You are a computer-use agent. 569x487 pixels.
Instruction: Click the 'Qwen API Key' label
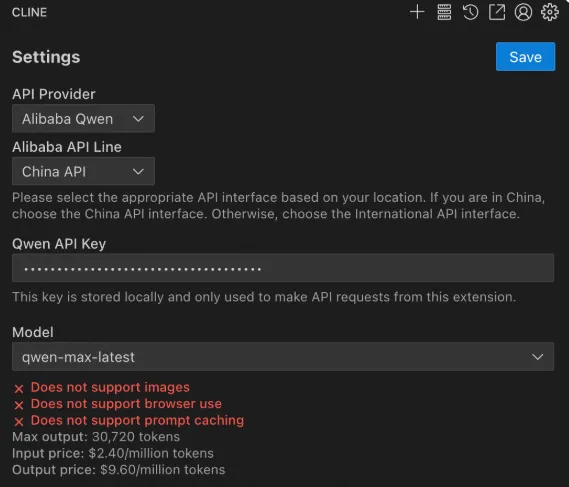click(x=59, y=244)
